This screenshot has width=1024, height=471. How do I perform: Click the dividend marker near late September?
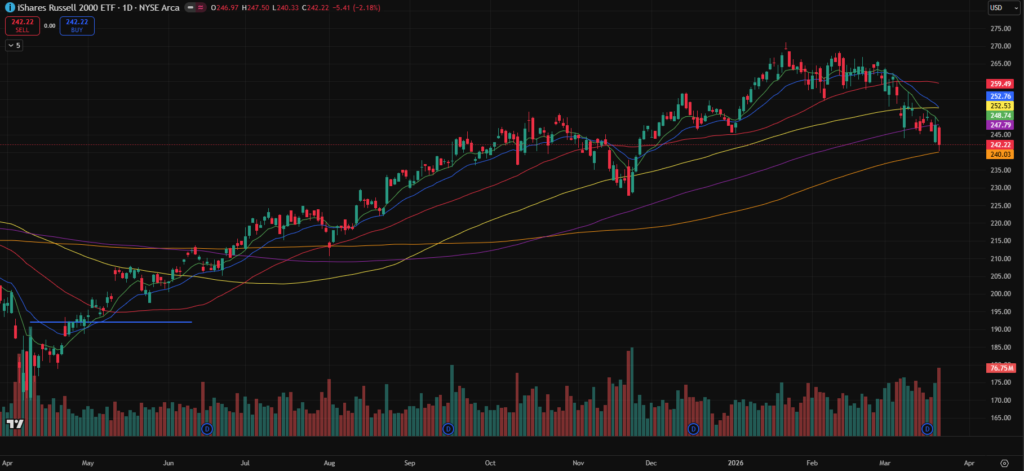(x=448, y=429)
